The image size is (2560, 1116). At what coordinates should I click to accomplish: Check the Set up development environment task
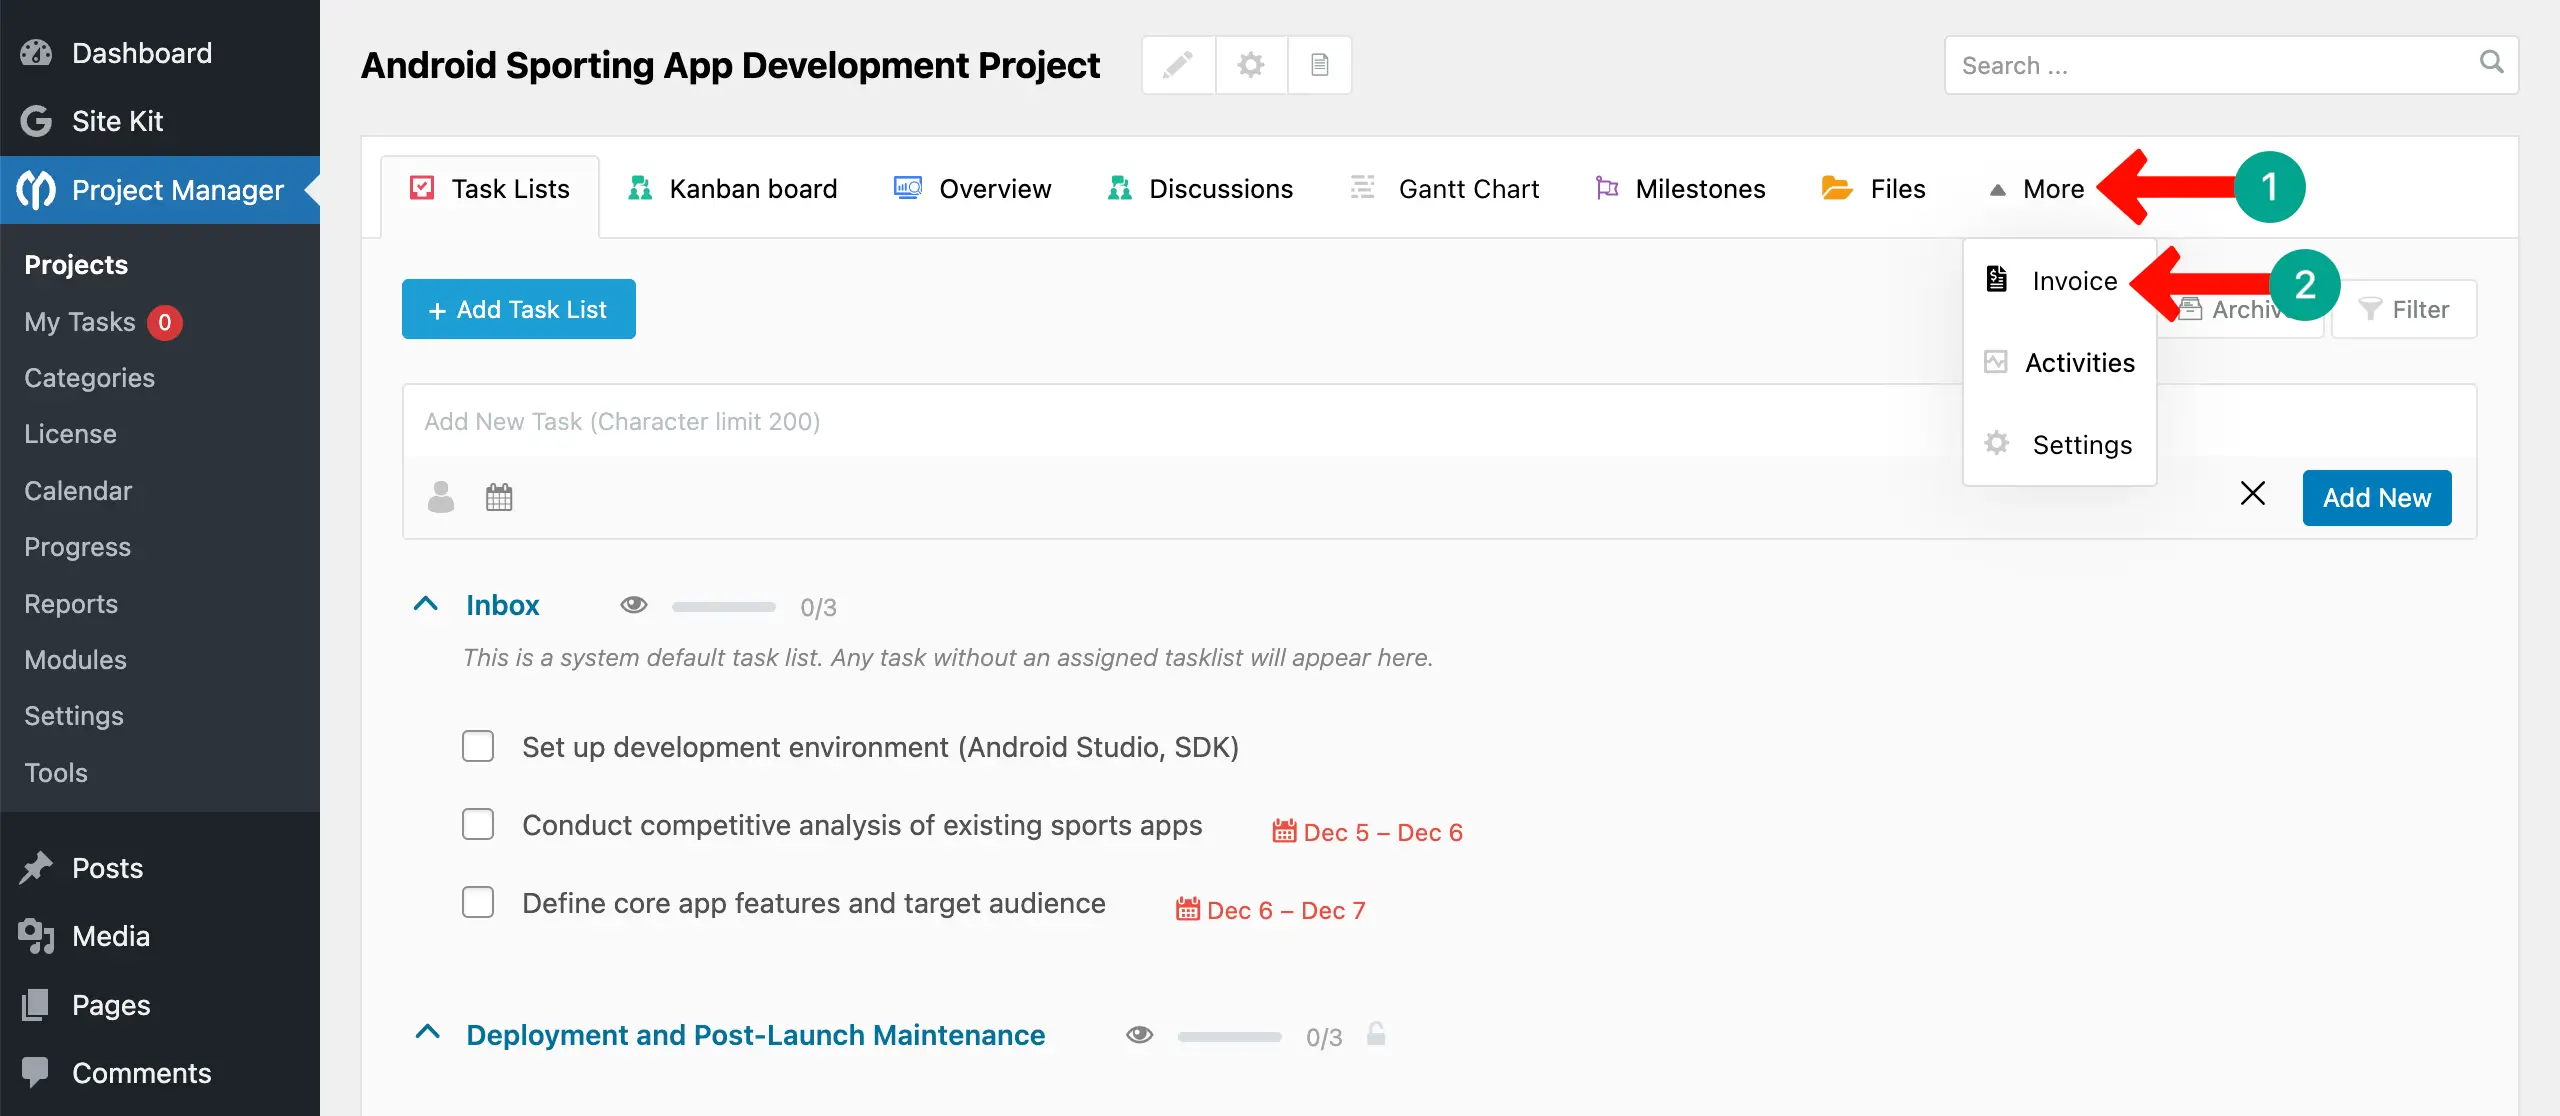(x=478, y=746)
